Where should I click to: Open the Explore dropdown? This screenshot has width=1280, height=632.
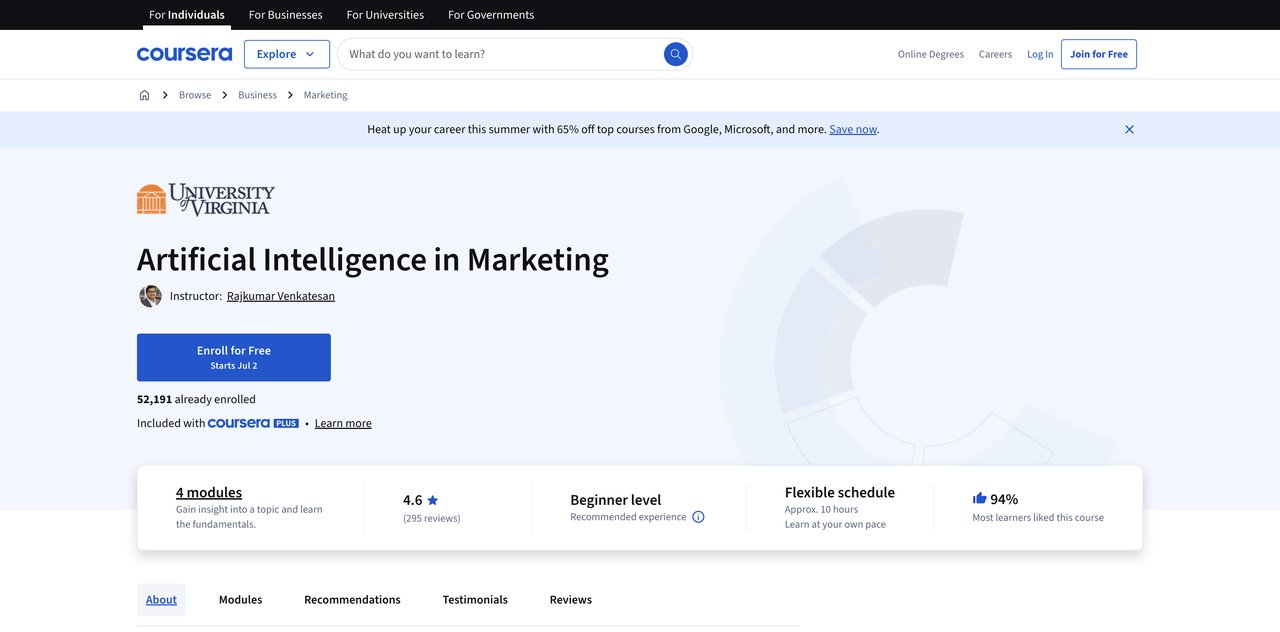point(287,54)
